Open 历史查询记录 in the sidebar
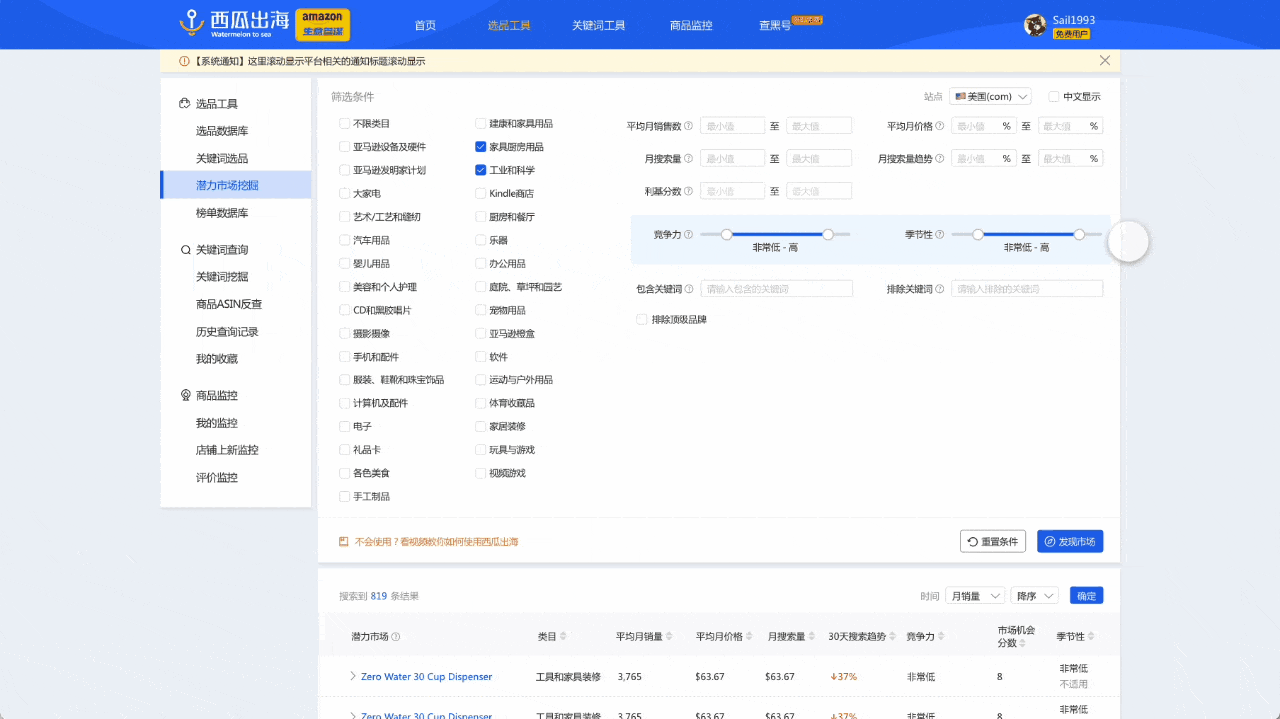The image size is (1280, 719). coord(229,331)
